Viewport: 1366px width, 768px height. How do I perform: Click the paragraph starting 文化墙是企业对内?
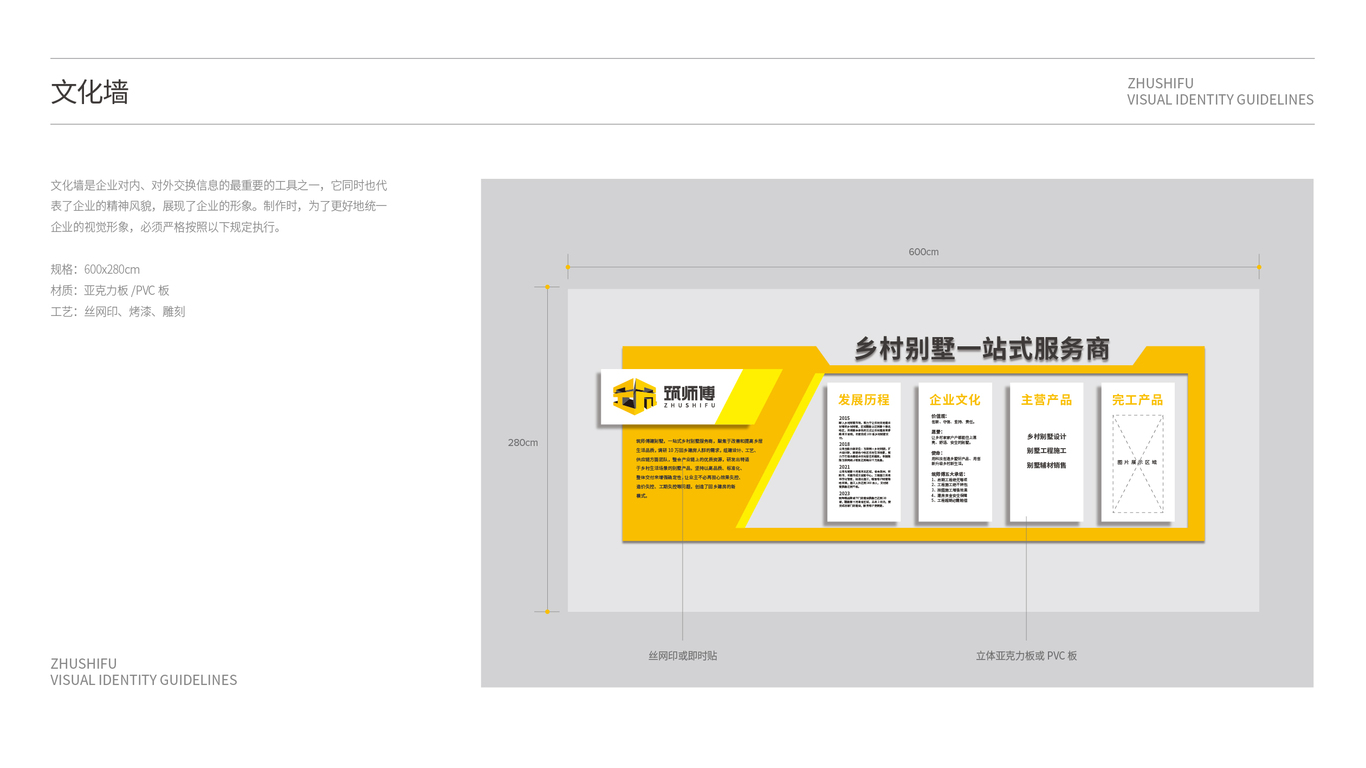click(x=219, y=206)
